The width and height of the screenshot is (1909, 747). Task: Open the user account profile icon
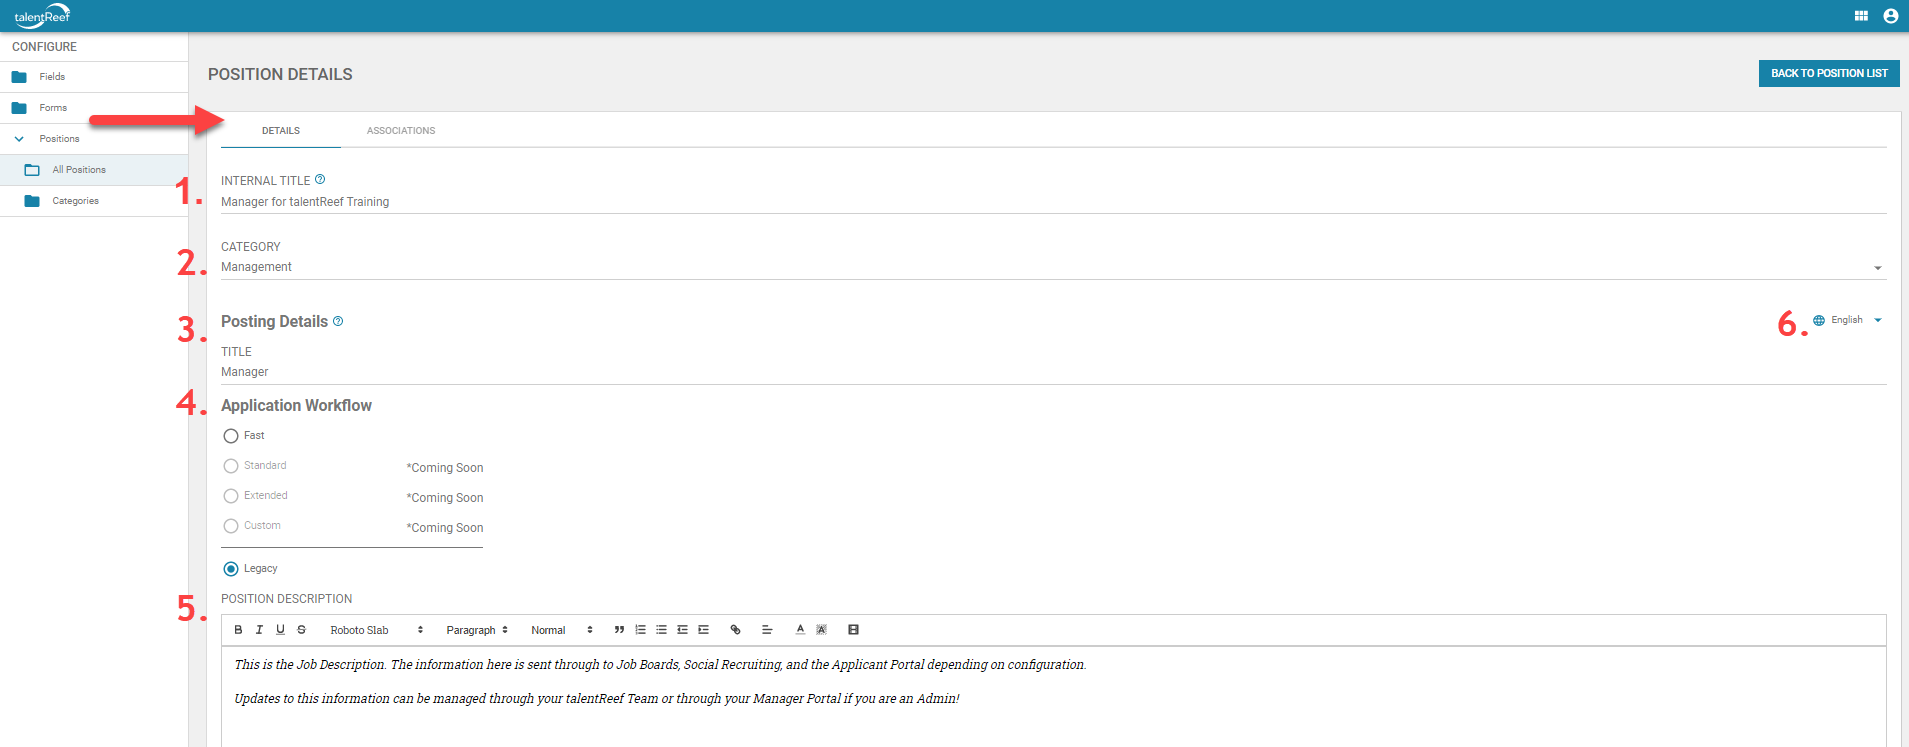[1890, 16]
